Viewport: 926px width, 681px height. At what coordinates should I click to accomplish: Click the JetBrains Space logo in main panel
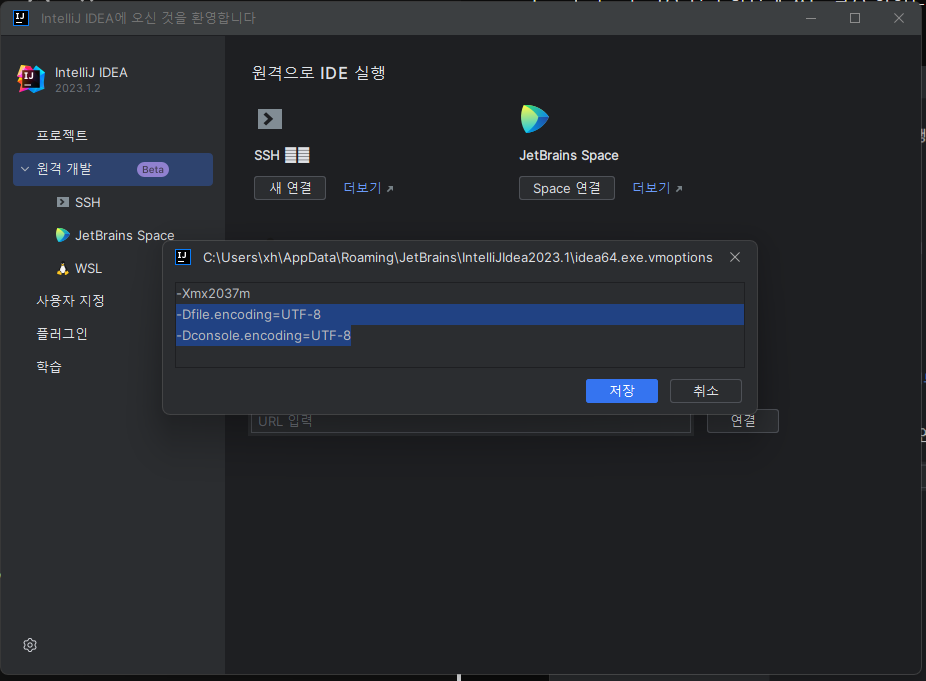[x=534, y=119]
